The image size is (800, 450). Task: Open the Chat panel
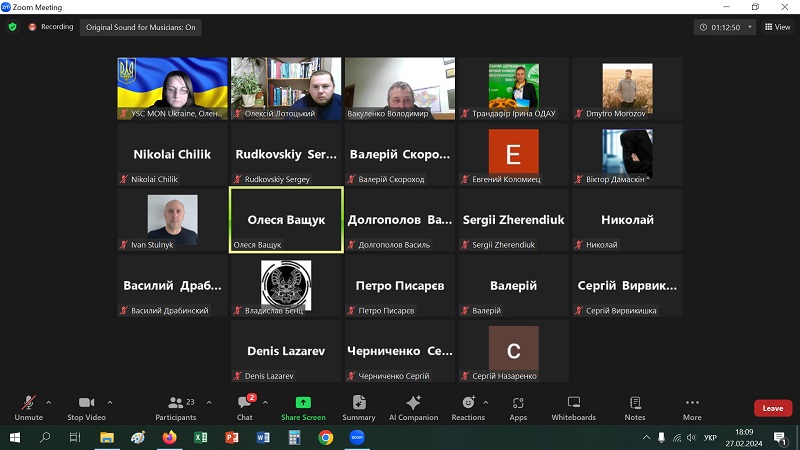pos(245,406)
